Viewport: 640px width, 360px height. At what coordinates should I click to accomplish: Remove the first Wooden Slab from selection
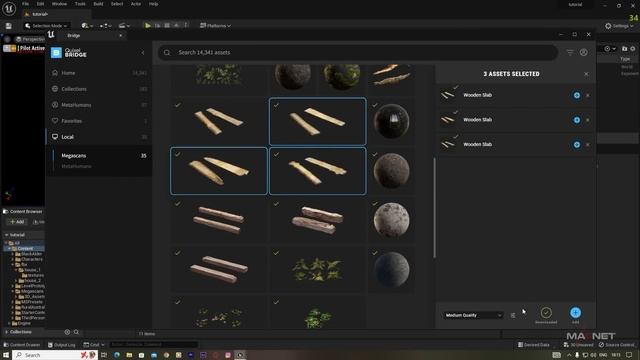coord(588,95)
